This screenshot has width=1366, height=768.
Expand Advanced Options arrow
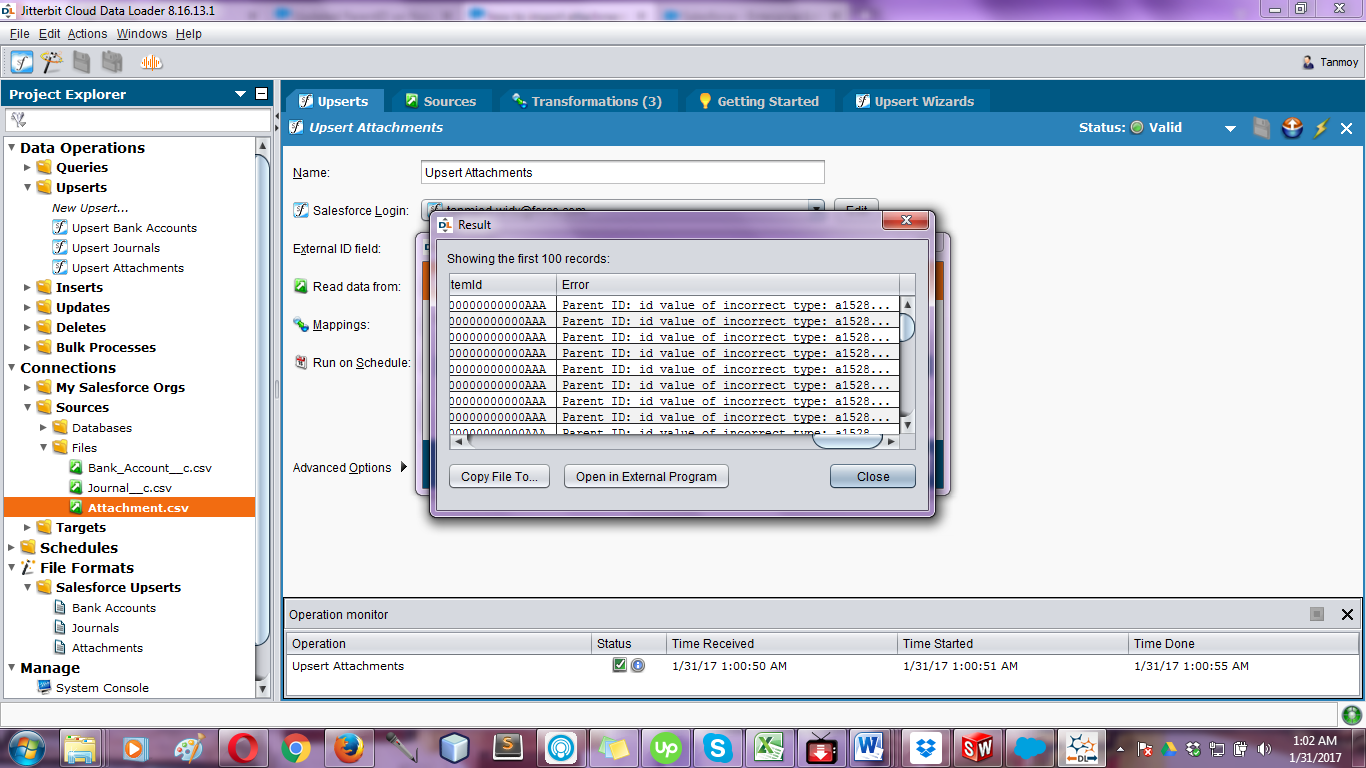pos(404,467)
